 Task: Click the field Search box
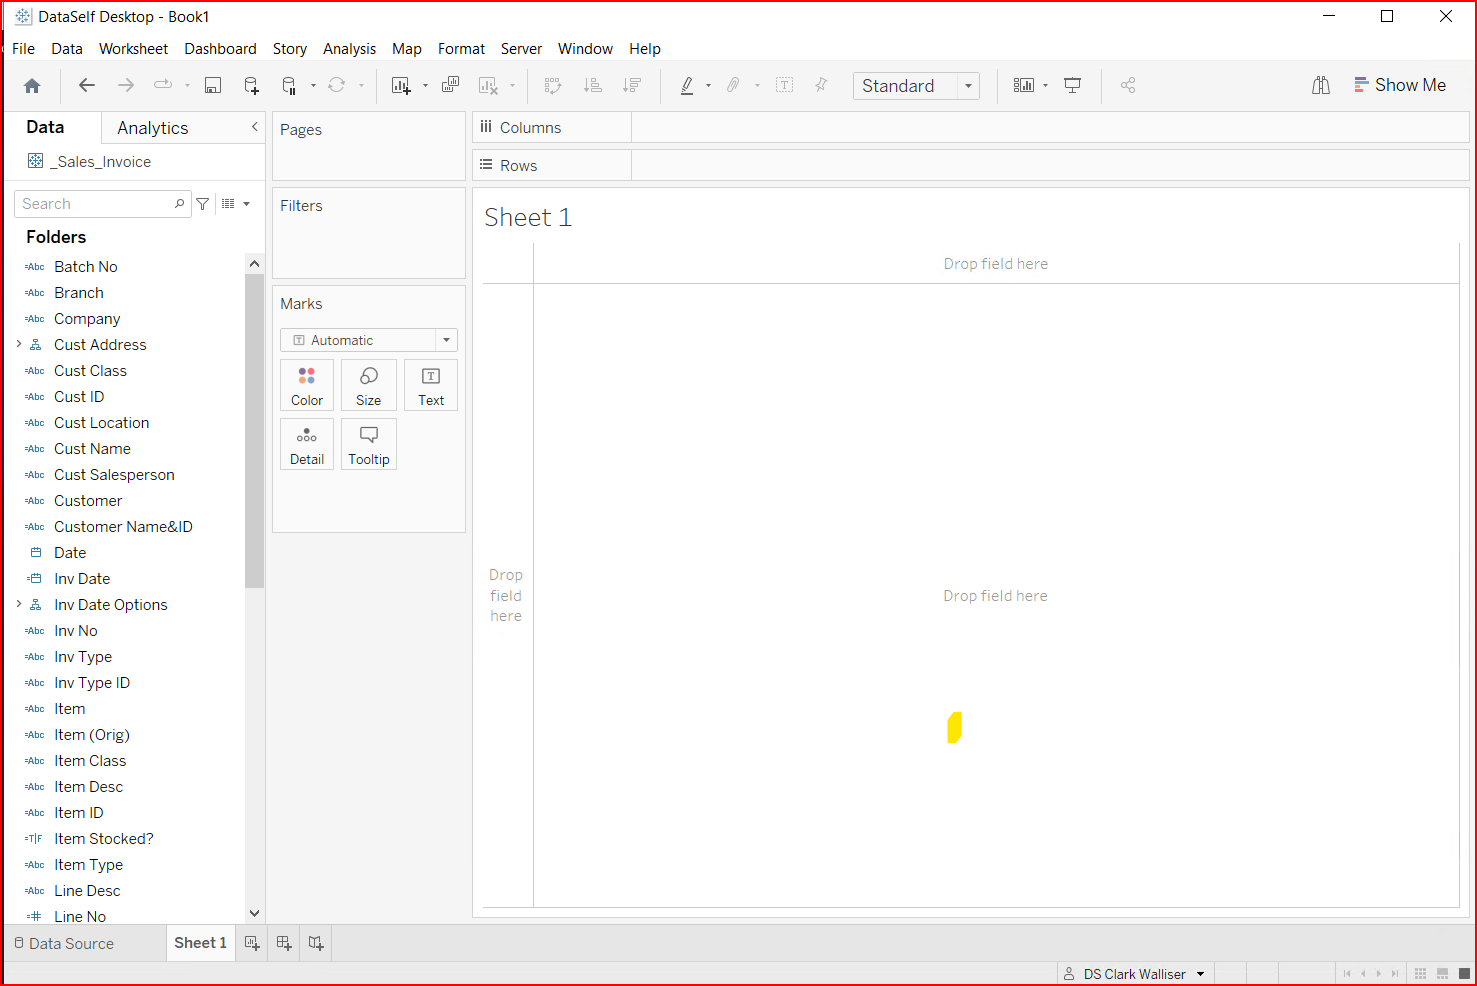[x=96, y=204]
